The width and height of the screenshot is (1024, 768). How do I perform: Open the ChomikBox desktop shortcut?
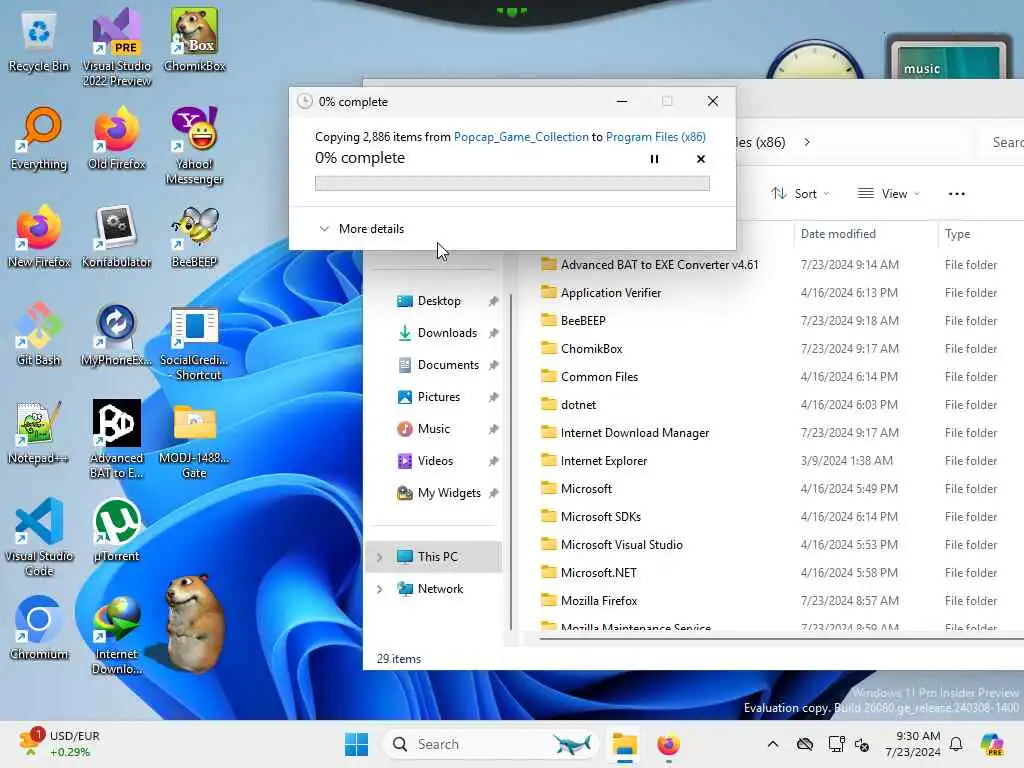tap(195, 40)
